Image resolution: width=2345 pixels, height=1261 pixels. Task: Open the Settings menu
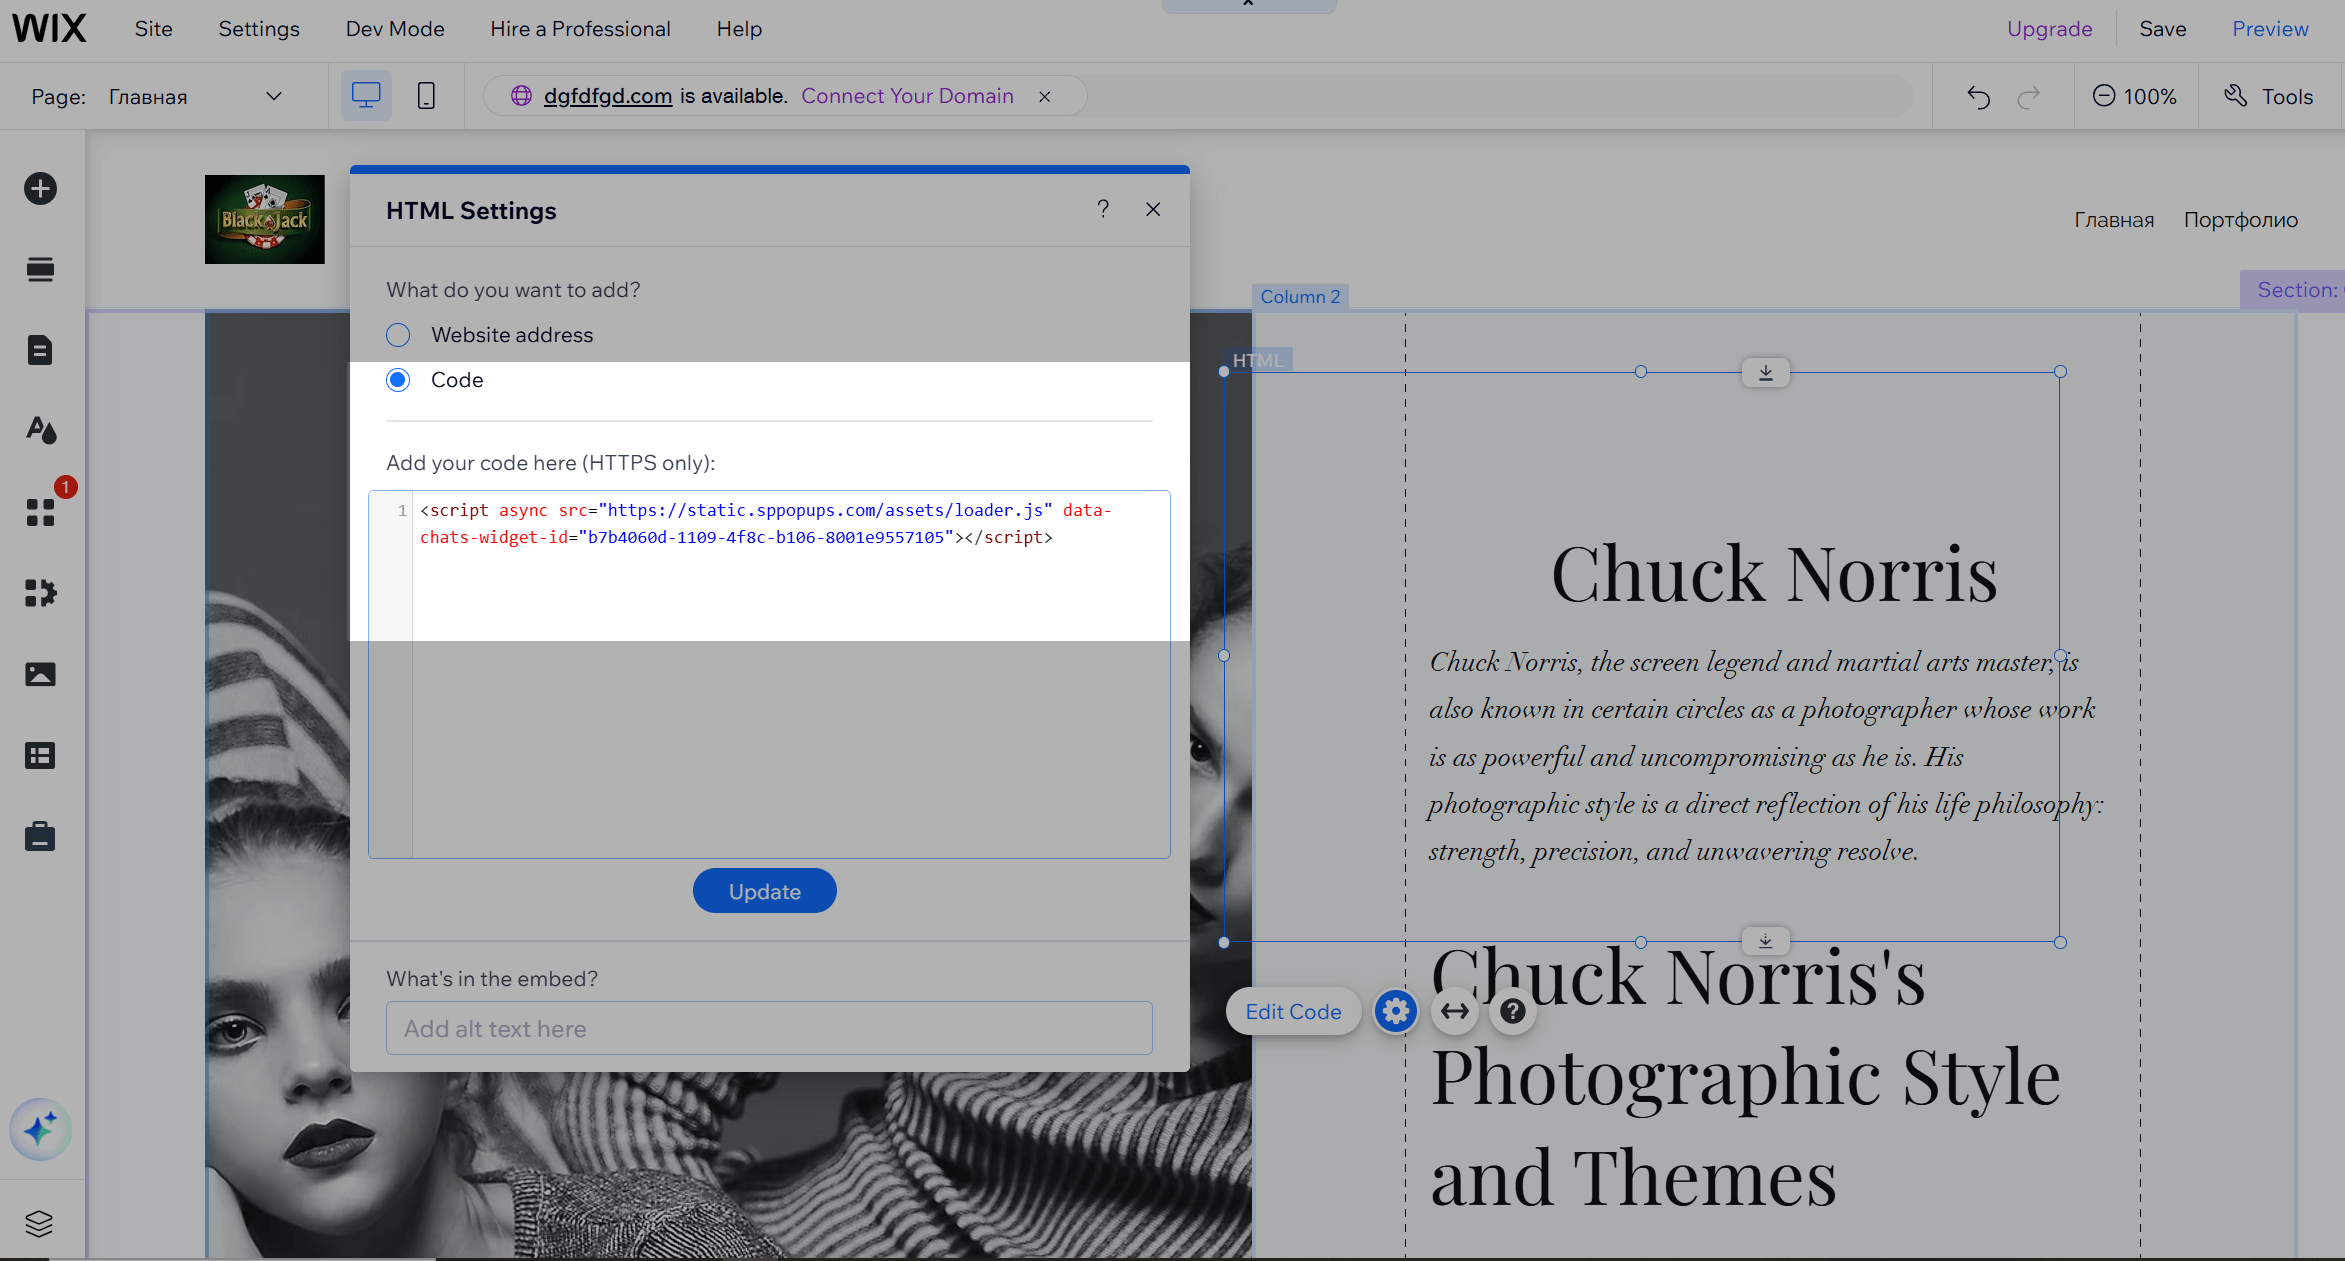pos(259,29)
